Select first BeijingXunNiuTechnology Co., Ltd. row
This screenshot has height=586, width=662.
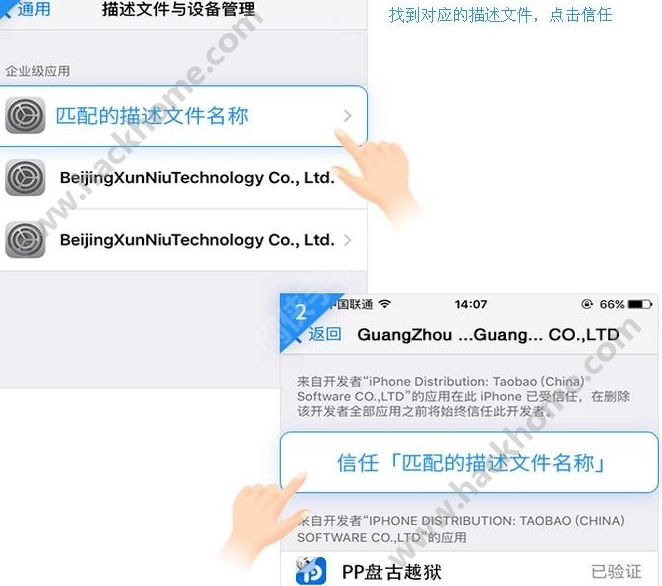183,178
